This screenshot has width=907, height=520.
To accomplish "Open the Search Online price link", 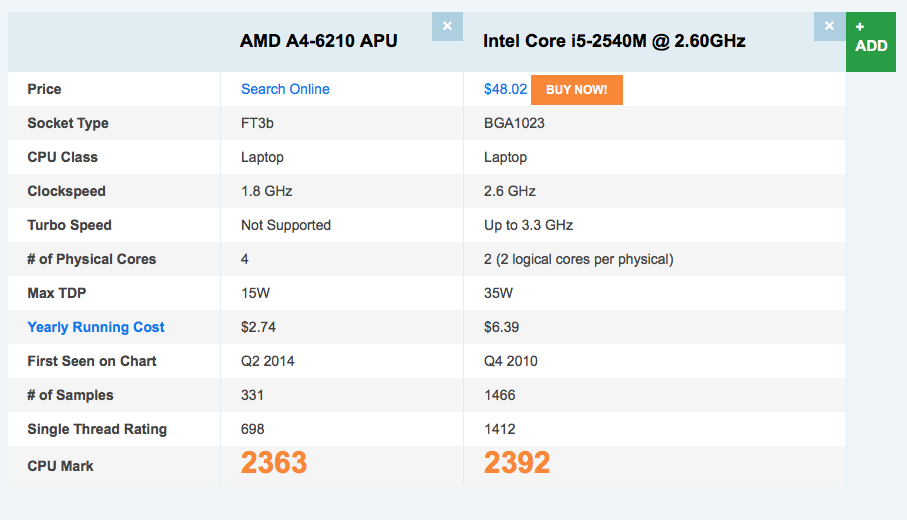I will pyautogui.click(x=285, y=89).
